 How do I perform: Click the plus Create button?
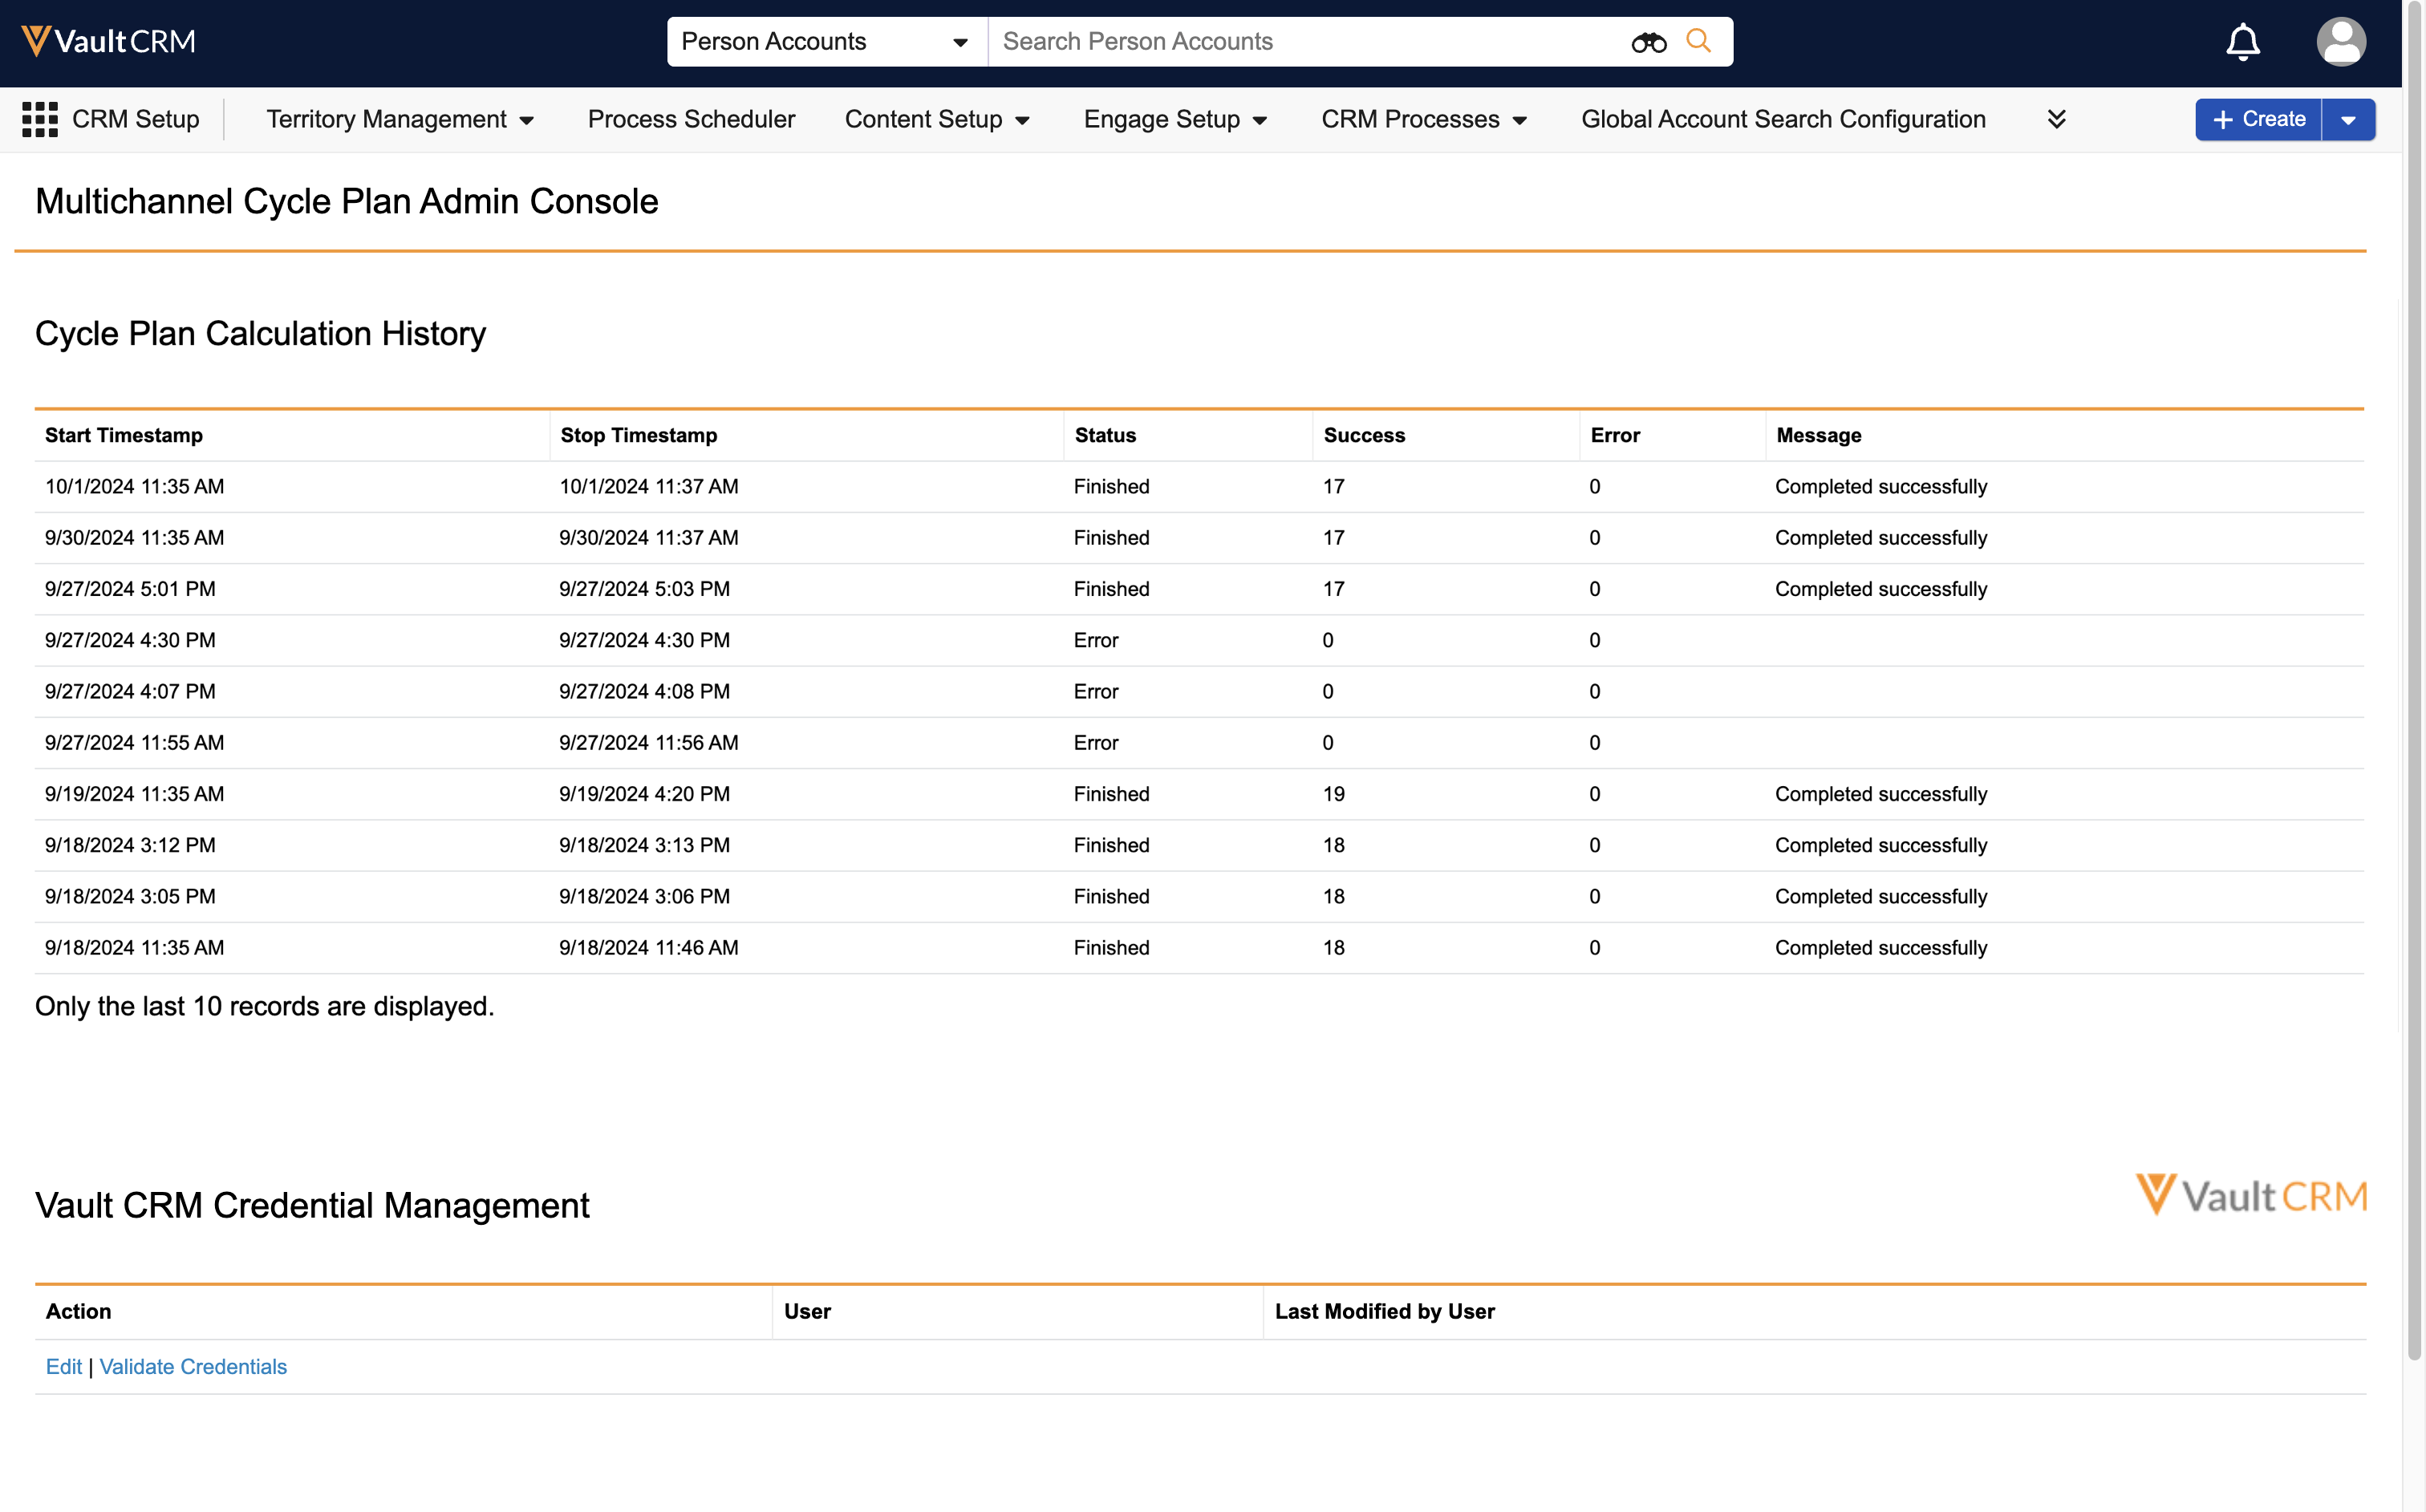point(2258,119)
